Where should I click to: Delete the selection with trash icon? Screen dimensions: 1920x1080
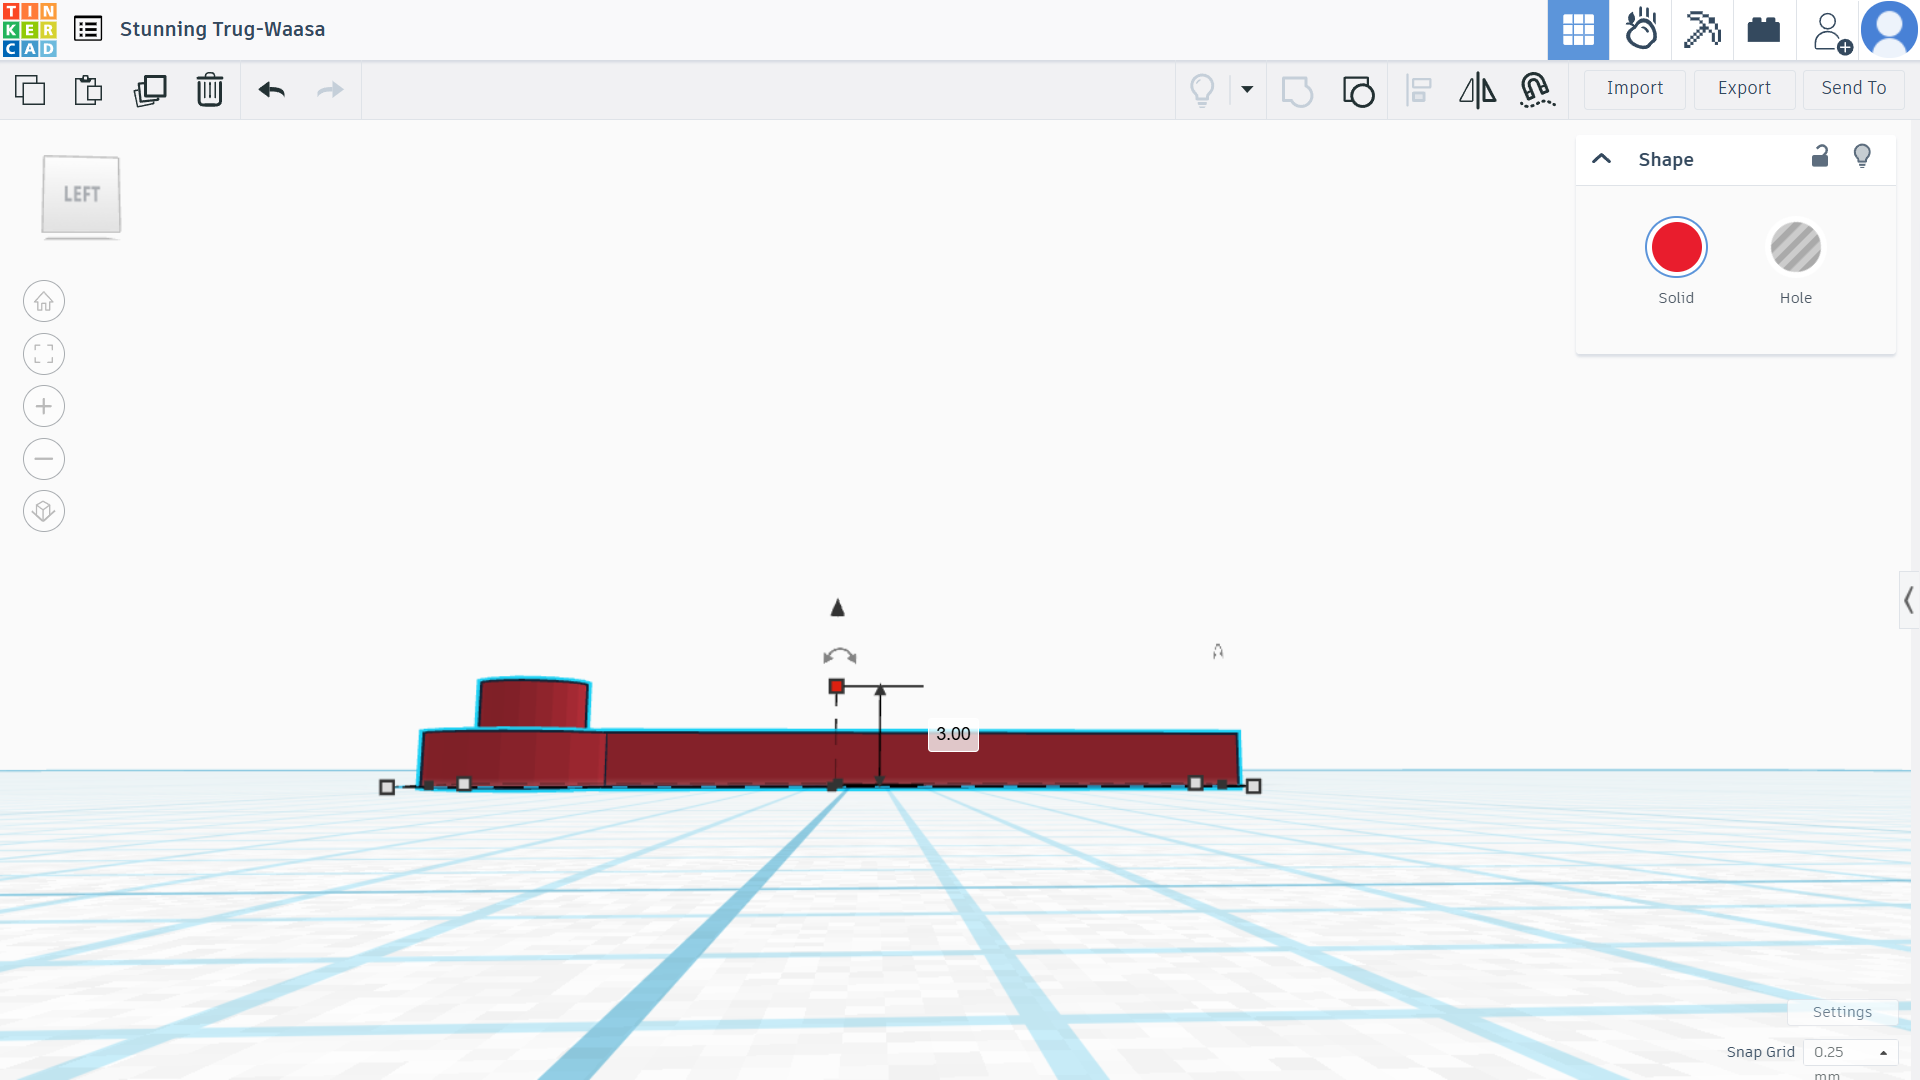click(x=210, y=90)
